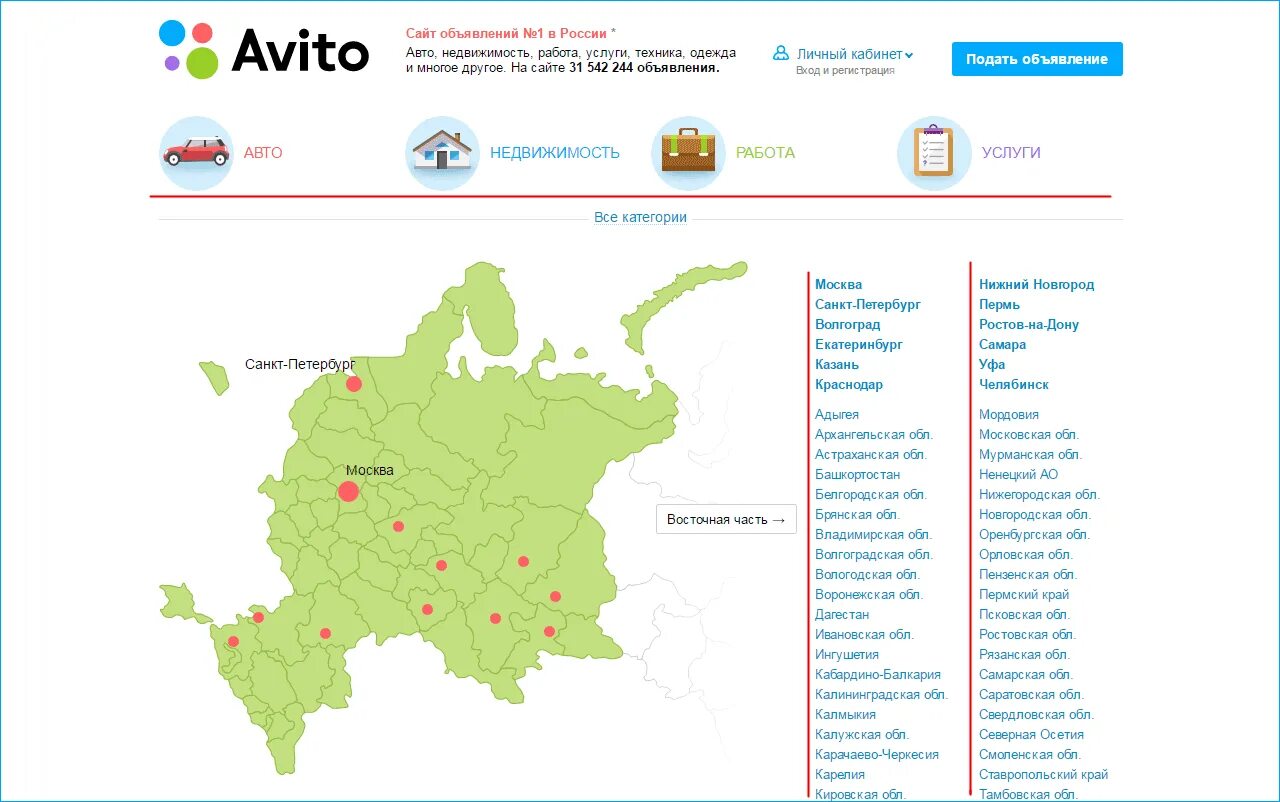
Task: Choose city Ростов-на-Дону
Action: tap(1029, 324)
